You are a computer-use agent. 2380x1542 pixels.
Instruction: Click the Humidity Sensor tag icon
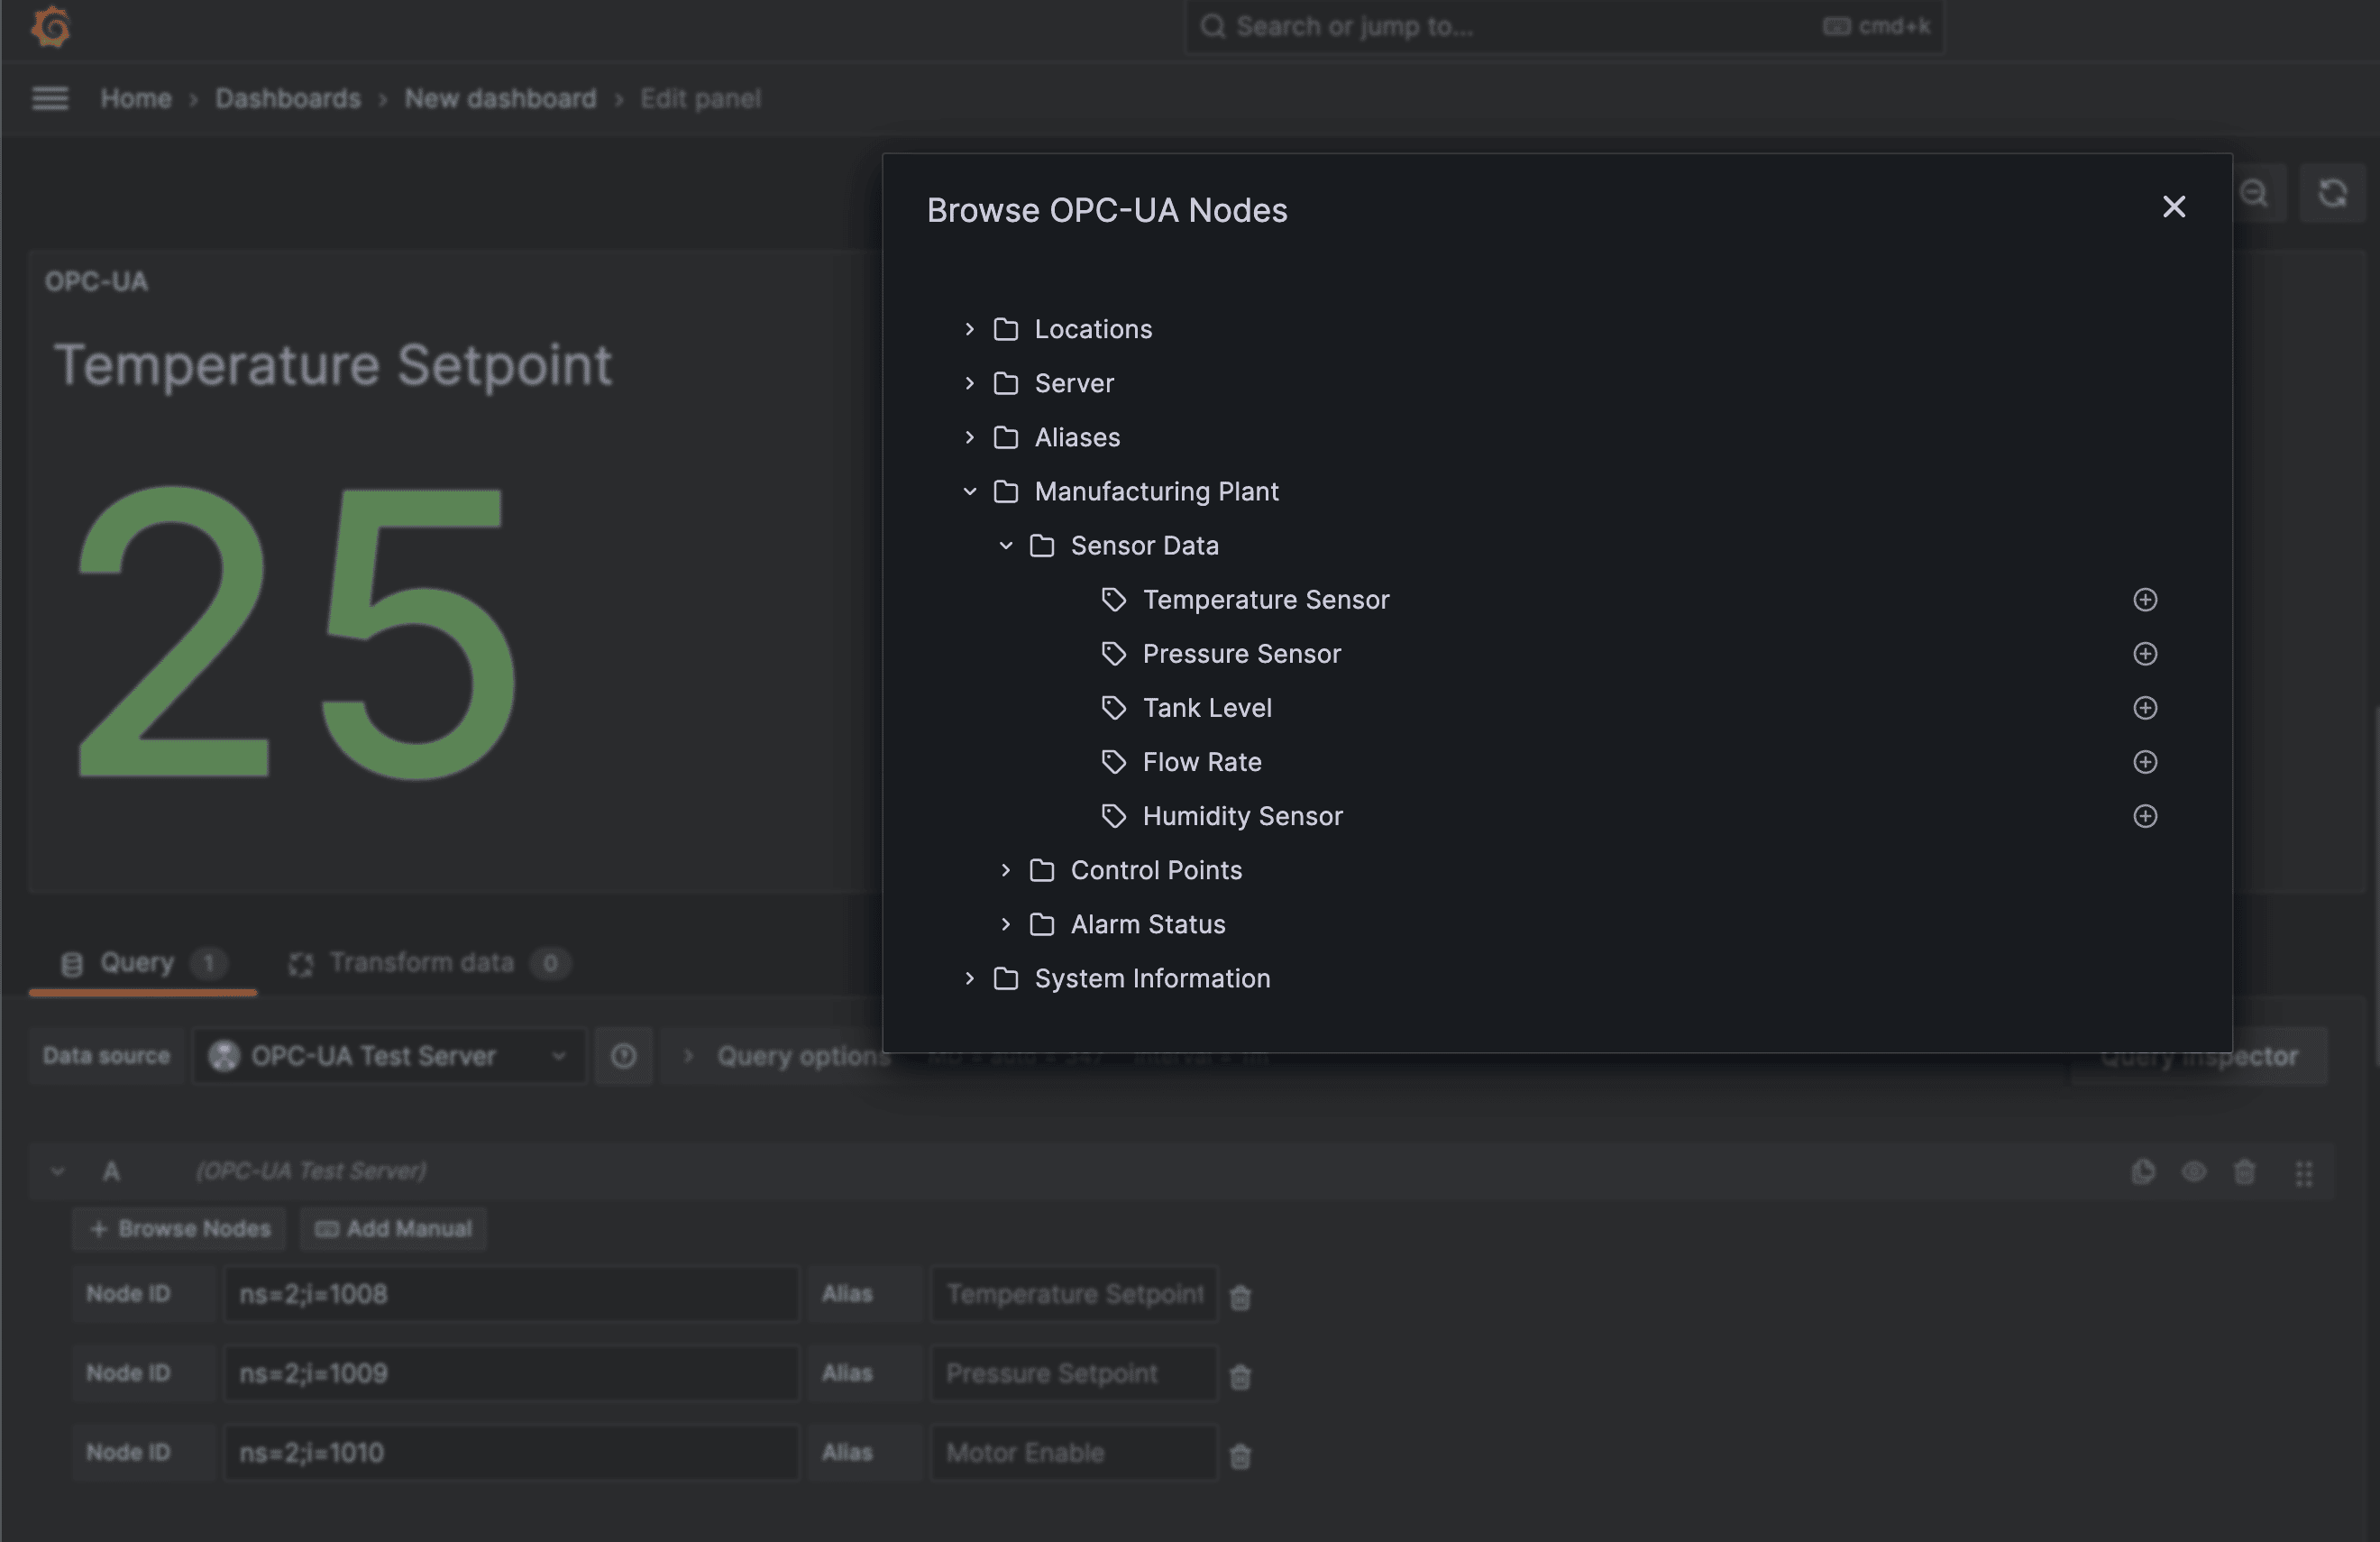coord(1113,815)
